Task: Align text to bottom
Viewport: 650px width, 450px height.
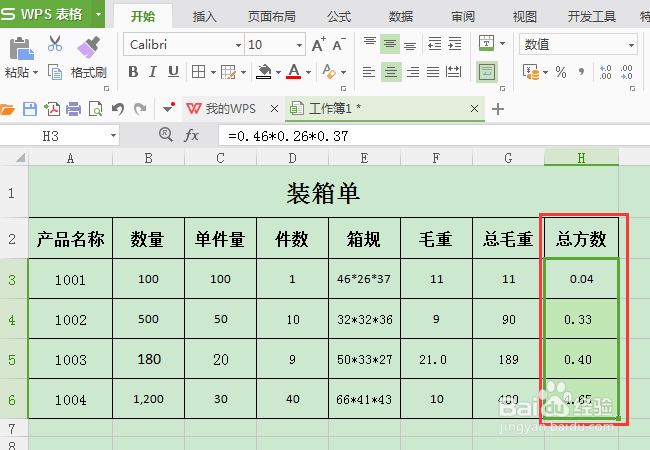Action: [x=410, y=44]
